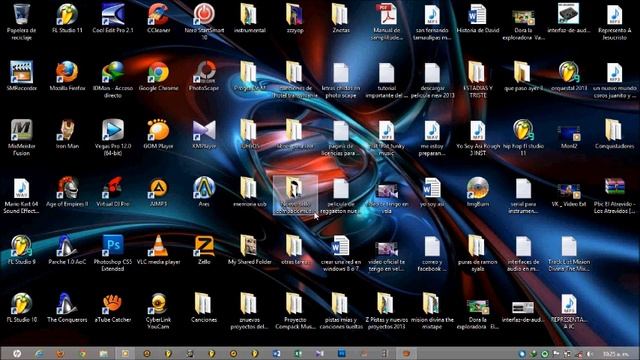Launch FL Studio 11 shortcut
640x360 pixels.
coord(67,18)
